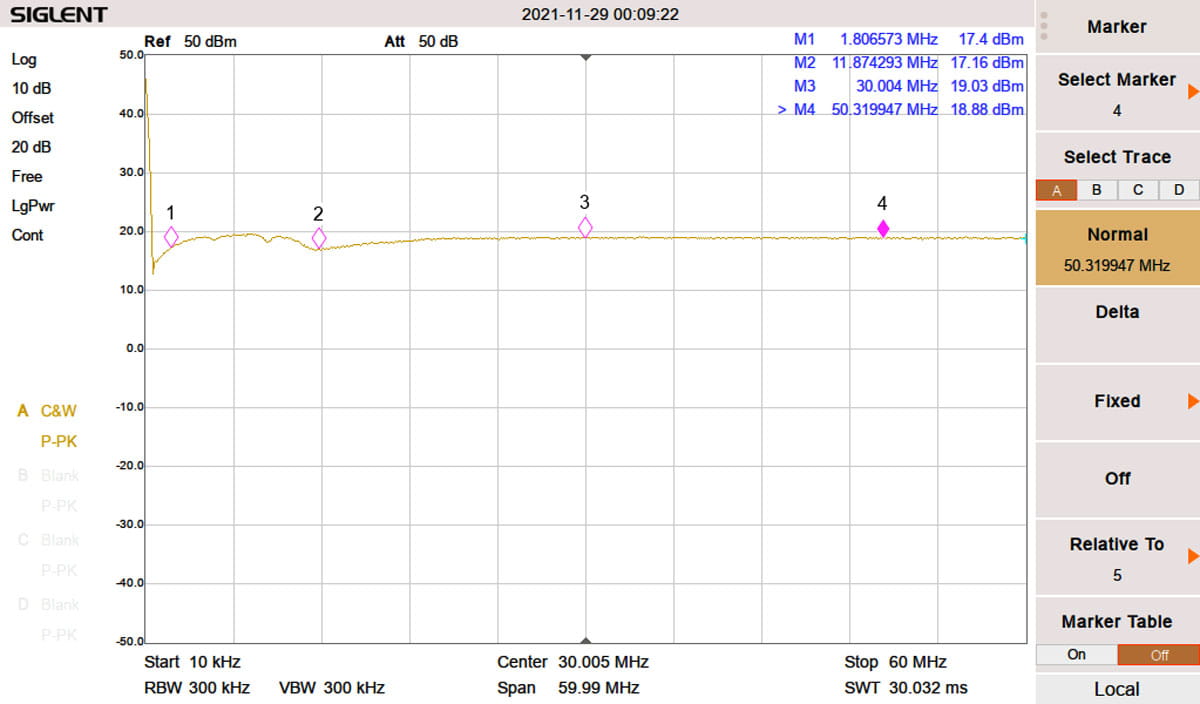Choose the Delta marker mode
Screen dimensions: 1200x704
click(x=1117, y=312)
